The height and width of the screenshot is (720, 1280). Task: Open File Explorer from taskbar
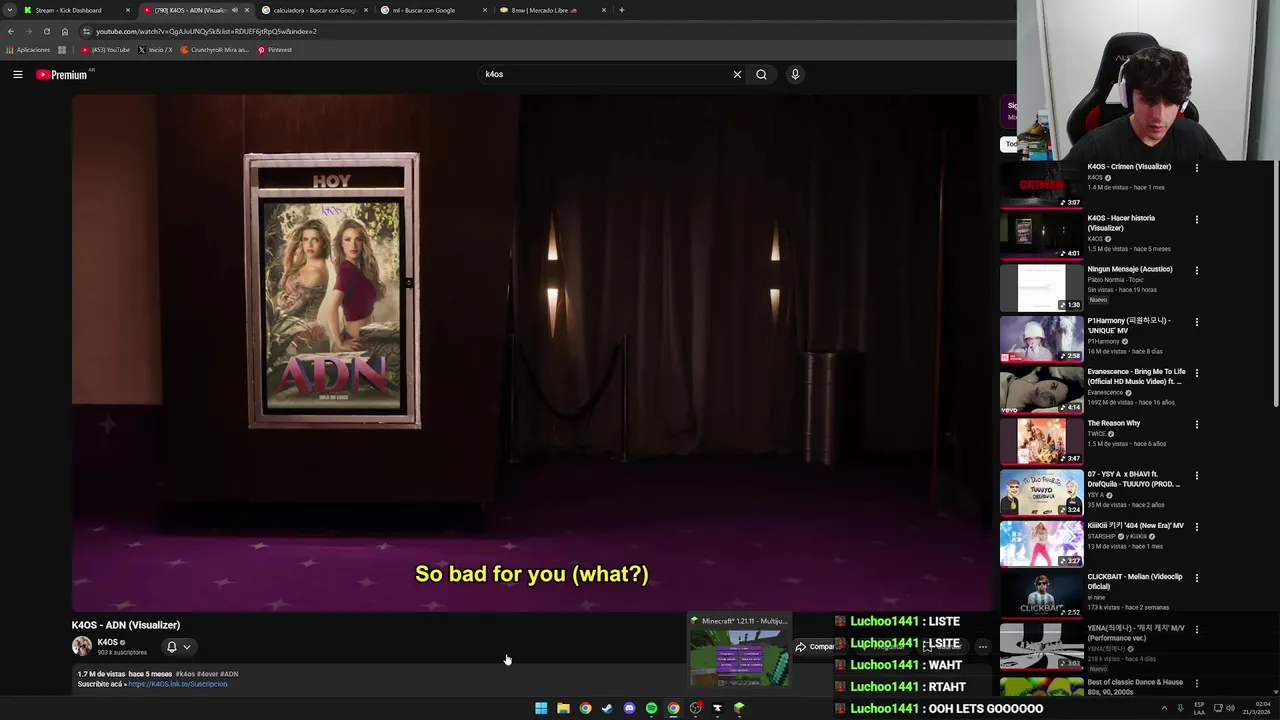tap(563, 708)
